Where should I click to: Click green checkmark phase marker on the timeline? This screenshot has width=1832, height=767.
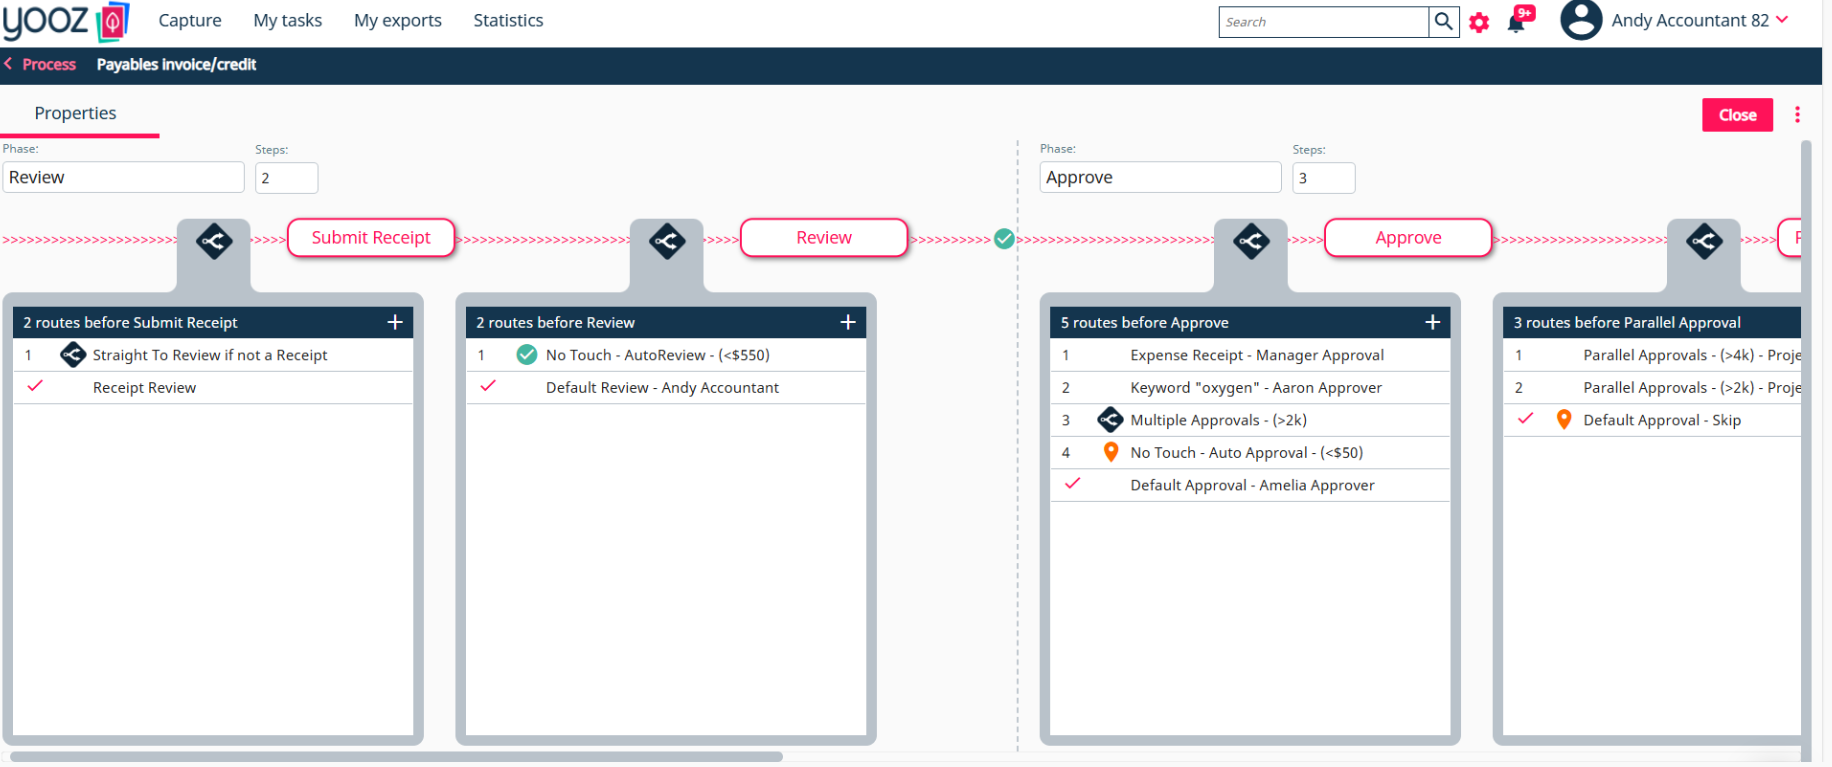pyautogui.click(x=1004, y=239)
